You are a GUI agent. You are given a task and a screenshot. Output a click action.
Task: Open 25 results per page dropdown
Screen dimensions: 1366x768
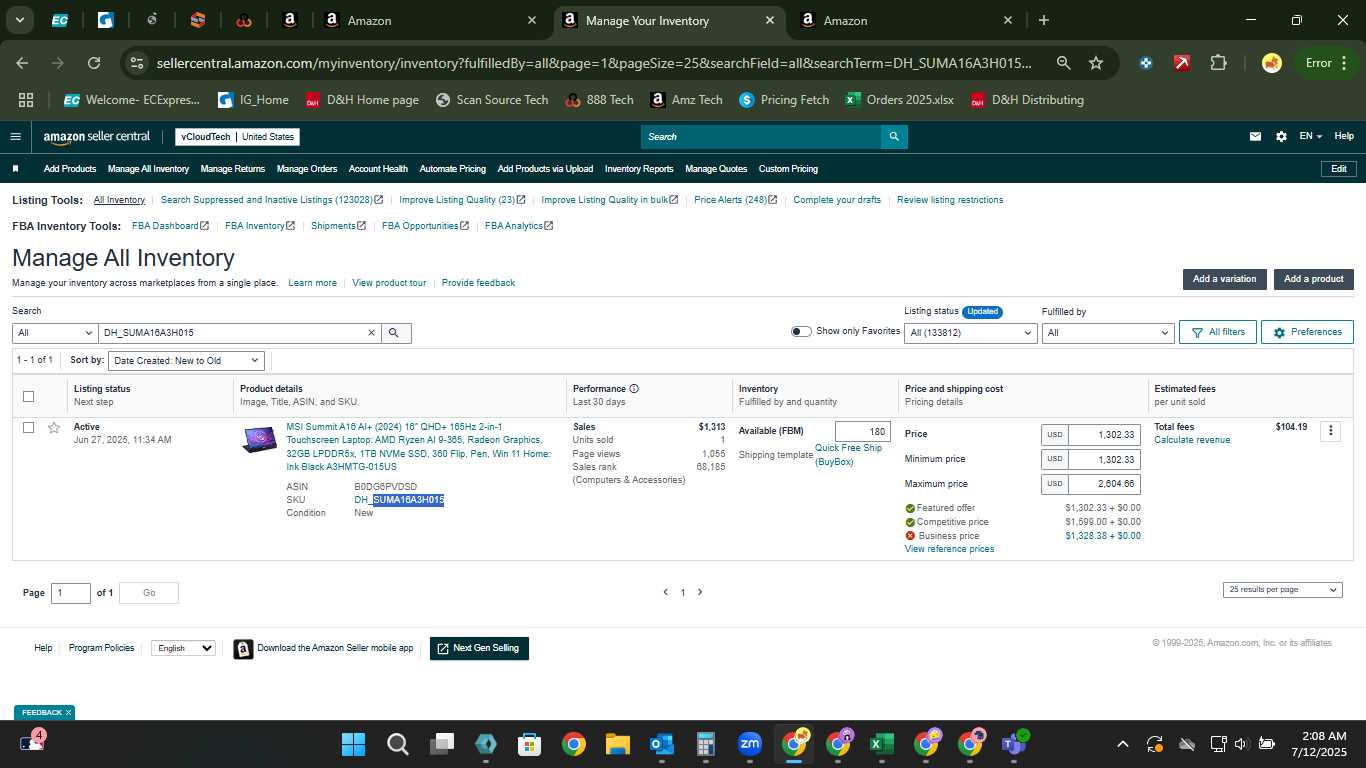(x=1282, y=590)
